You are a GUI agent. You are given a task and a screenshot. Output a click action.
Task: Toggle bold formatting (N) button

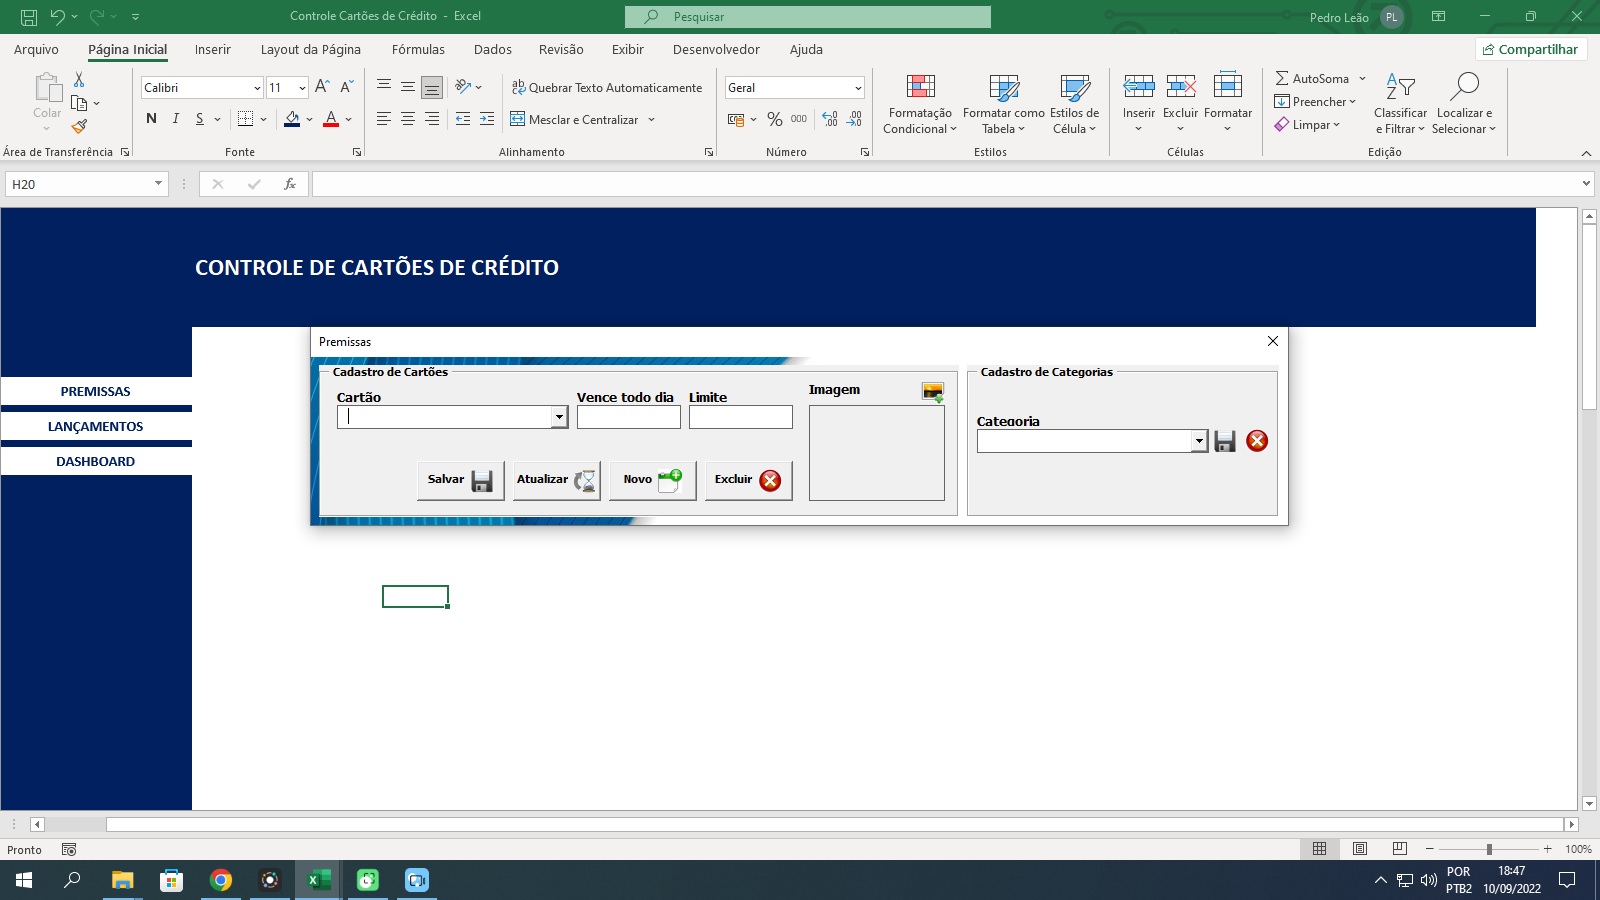(151, 119)
